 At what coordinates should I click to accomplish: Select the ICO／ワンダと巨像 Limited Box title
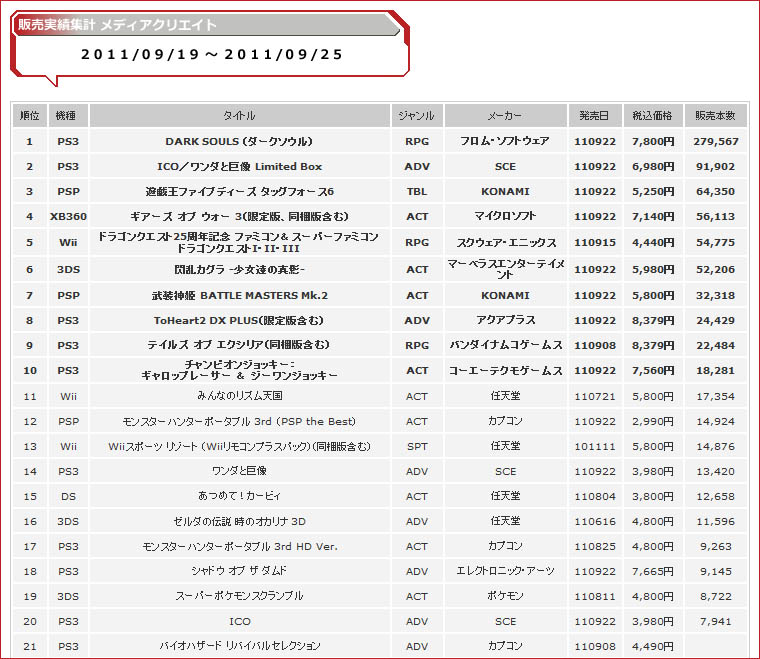click(239, 167)
